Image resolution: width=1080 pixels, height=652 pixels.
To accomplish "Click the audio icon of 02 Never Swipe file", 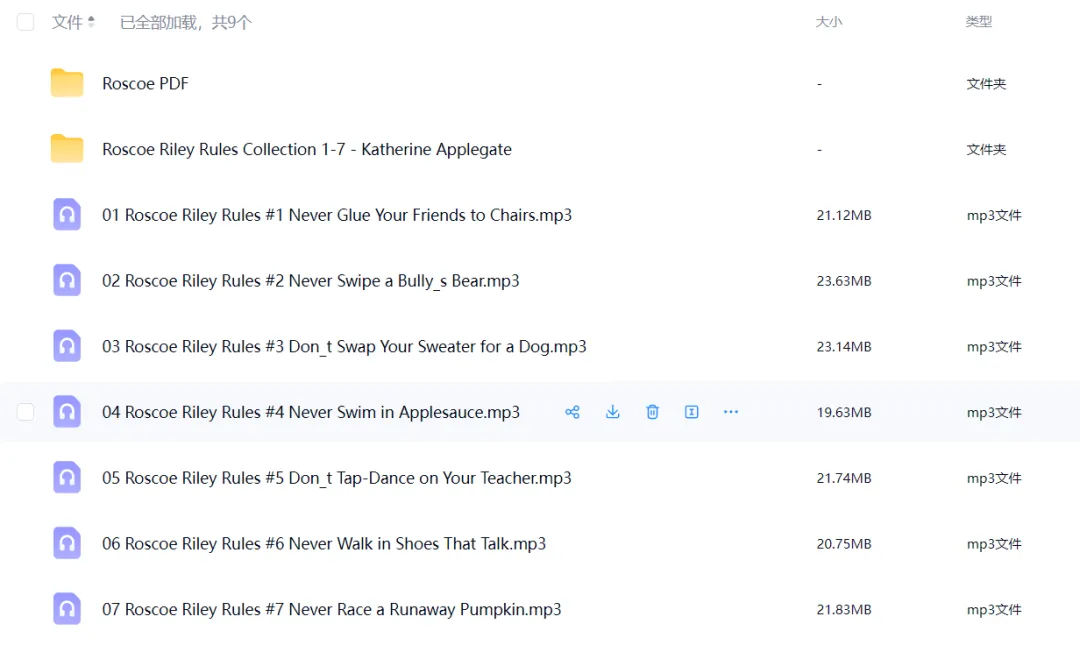I will coord(67,280).
